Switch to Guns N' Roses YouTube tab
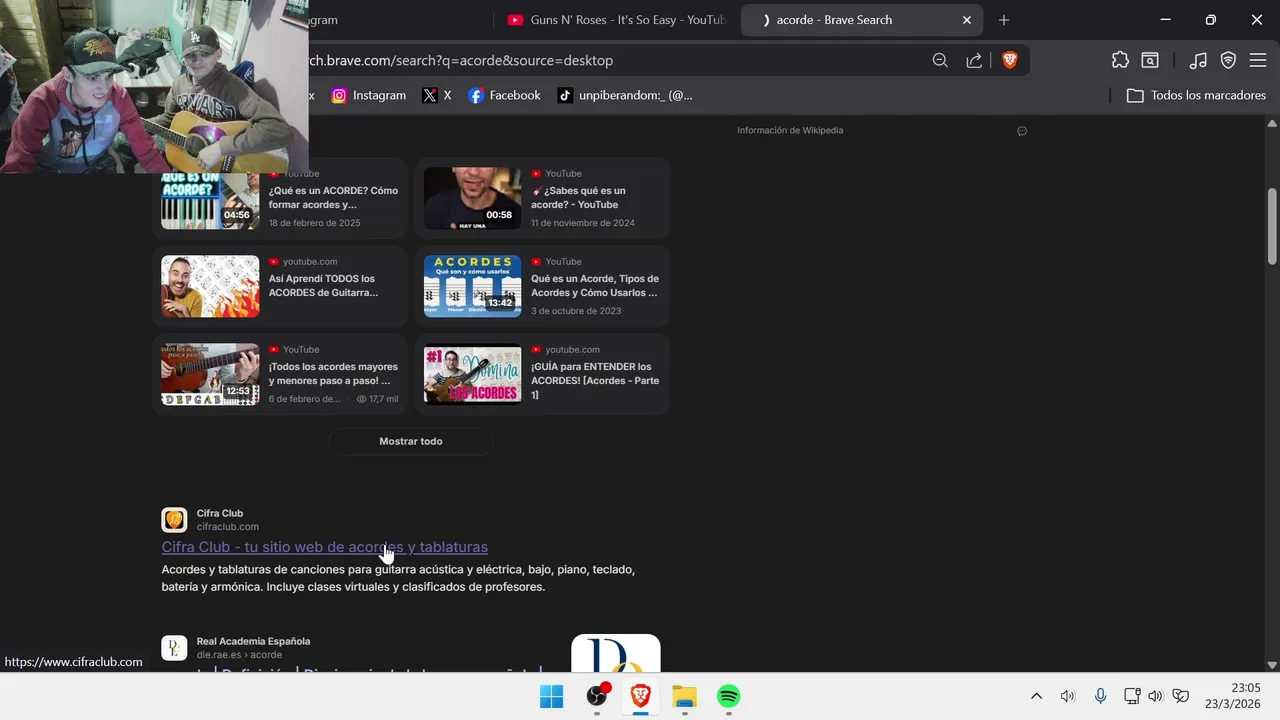Image resolution: width=1280 pixels, height=720 pixels. 616,20
